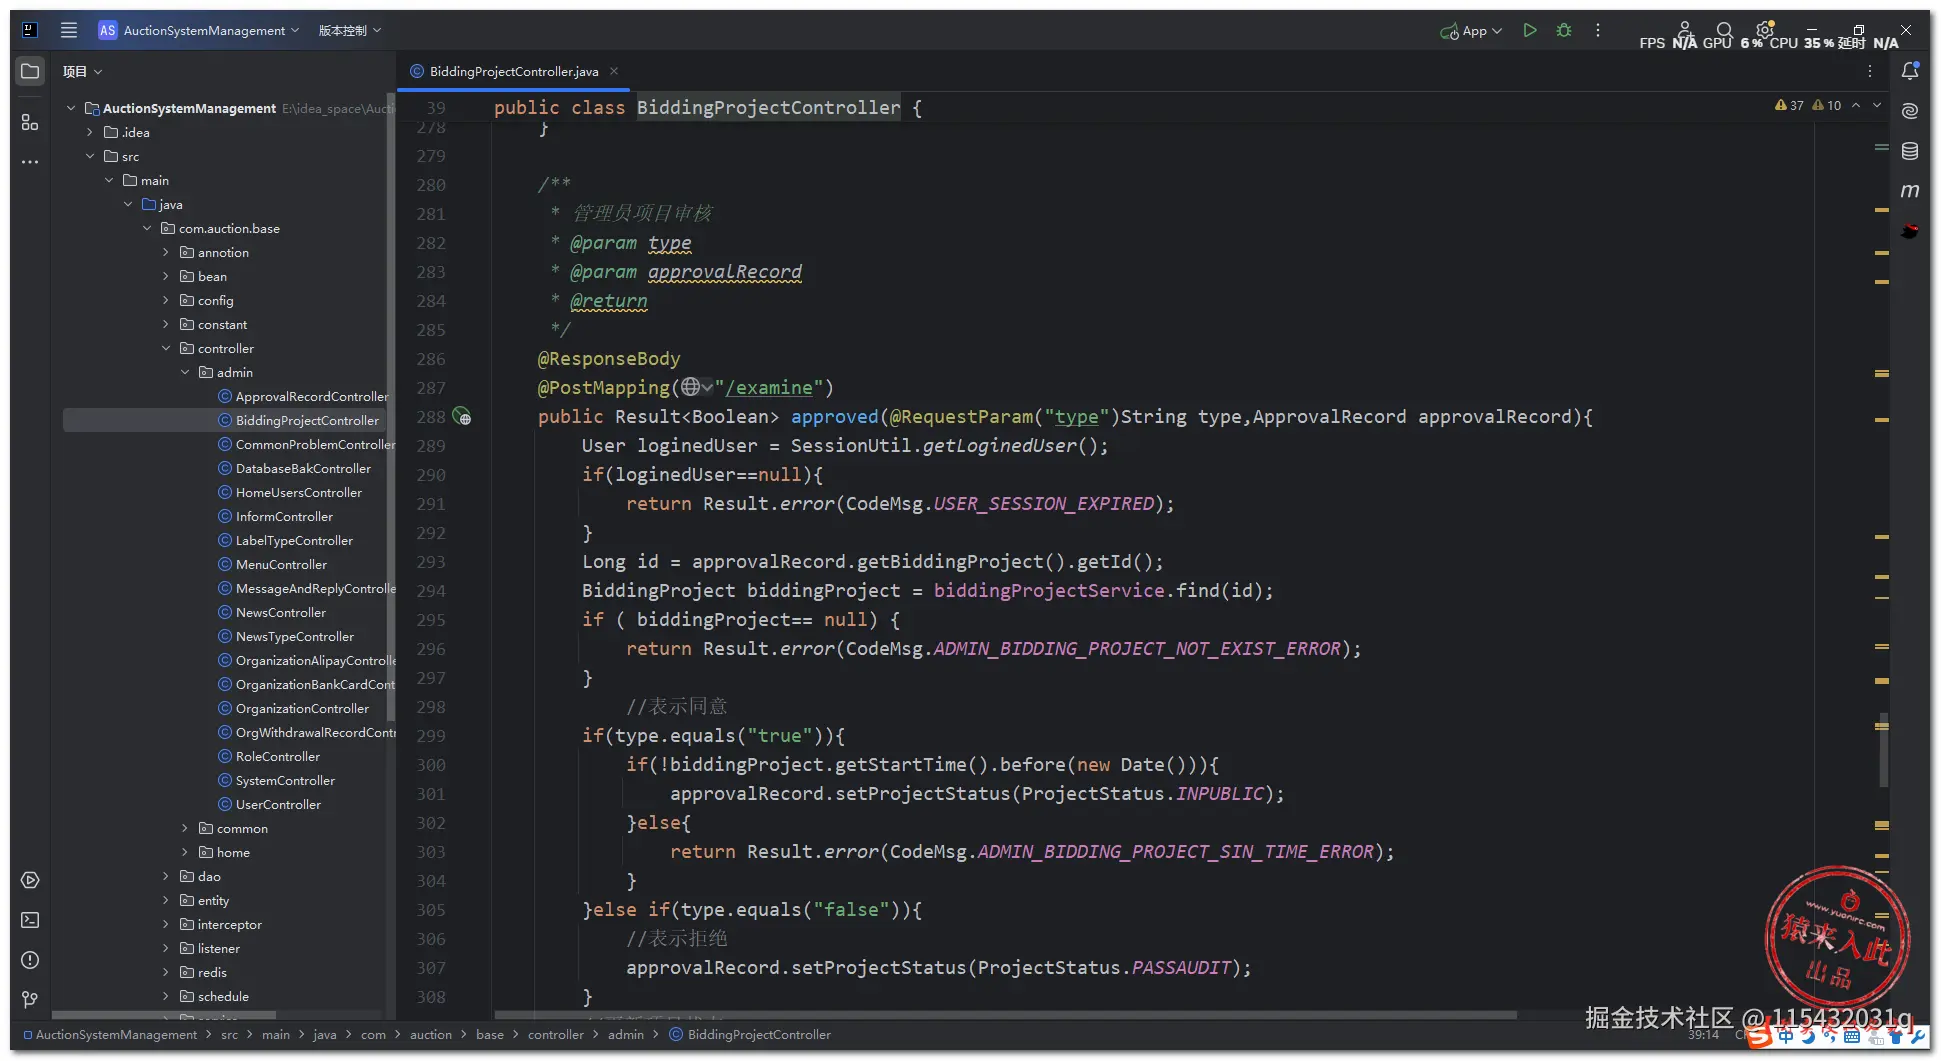Click the project panel vertical scrollbar
The width and height of the screenshot is (1941, 1061).
(x=390, y=405)
